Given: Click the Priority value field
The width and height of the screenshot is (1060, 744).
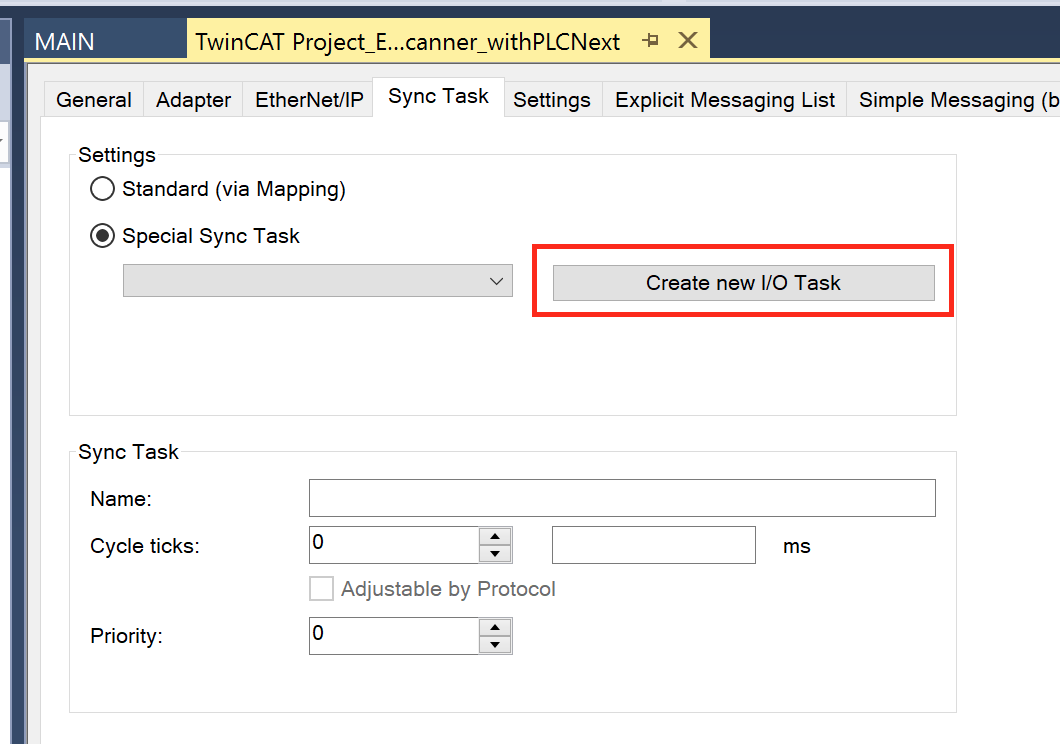Looking at the screenshot, I should pos(394,636).
